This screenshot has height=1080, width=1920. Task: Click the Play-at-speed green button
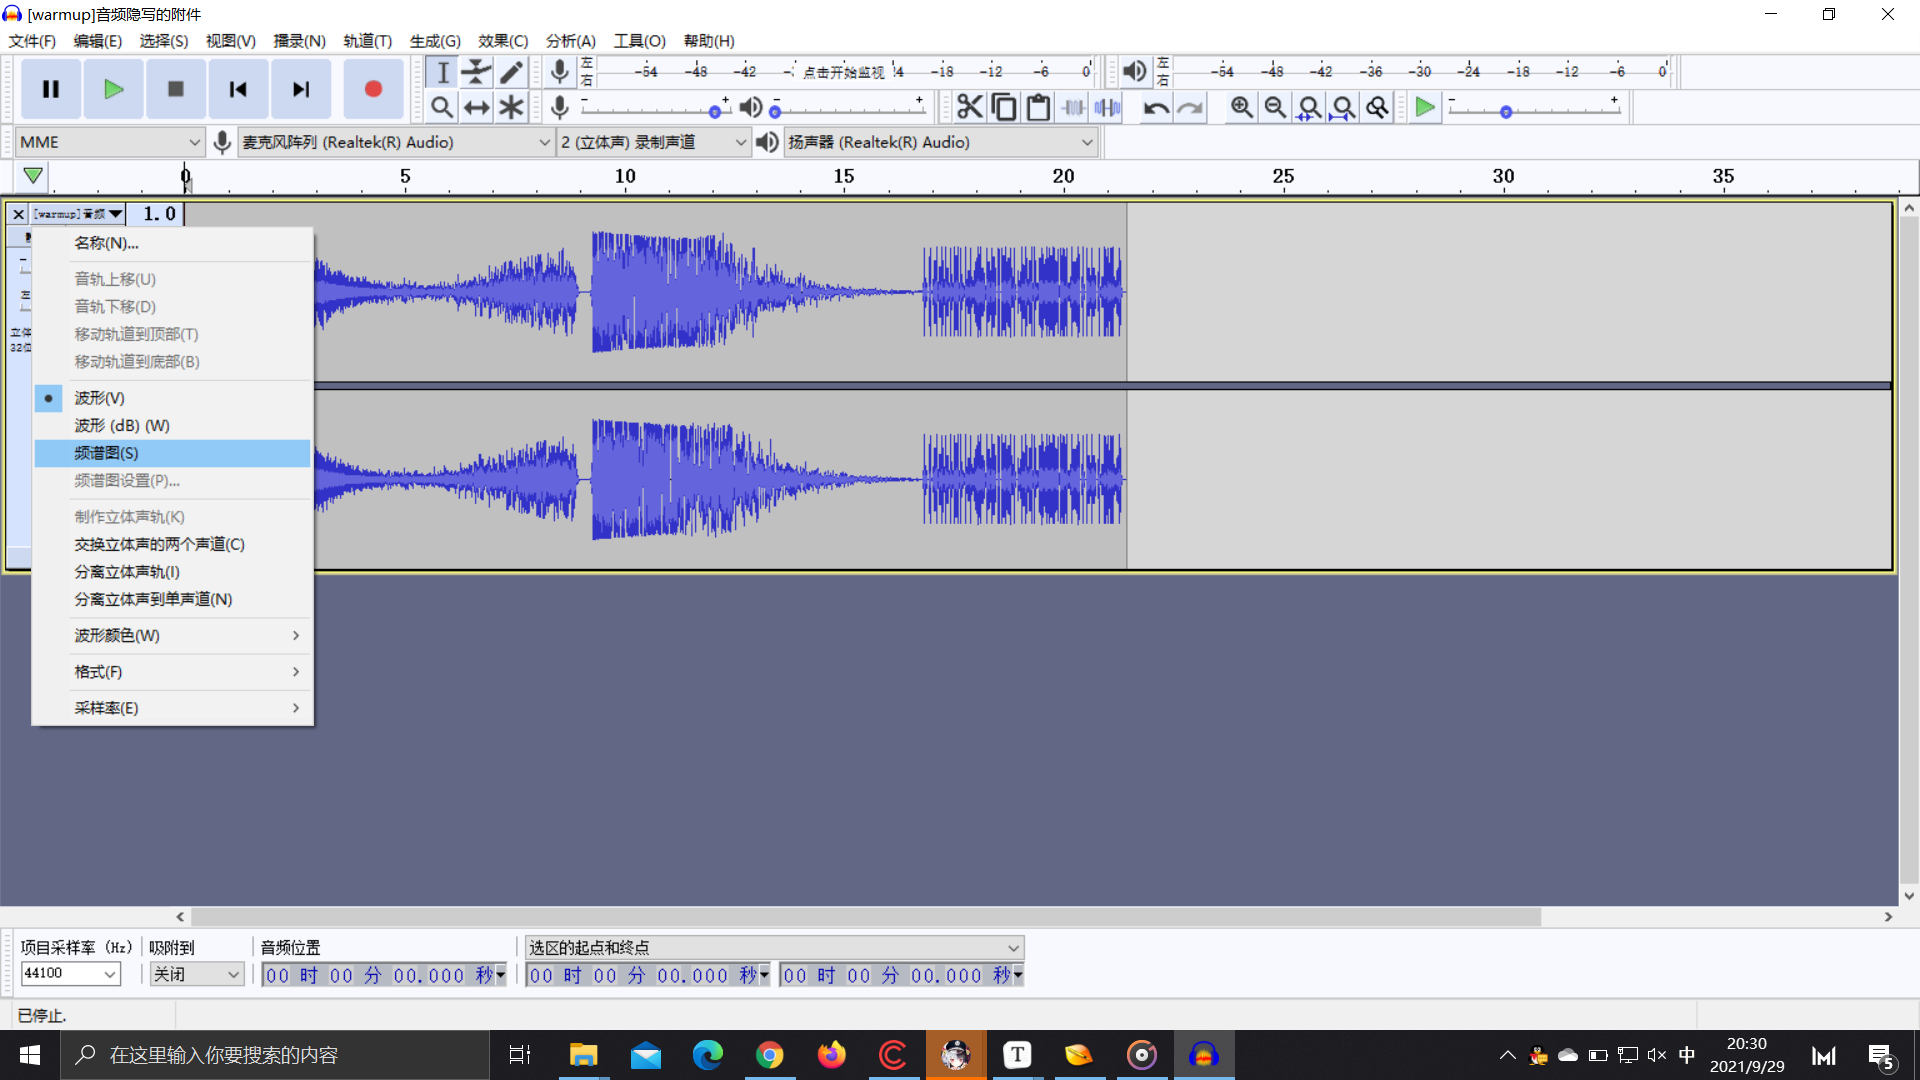tap(1425, 107)
